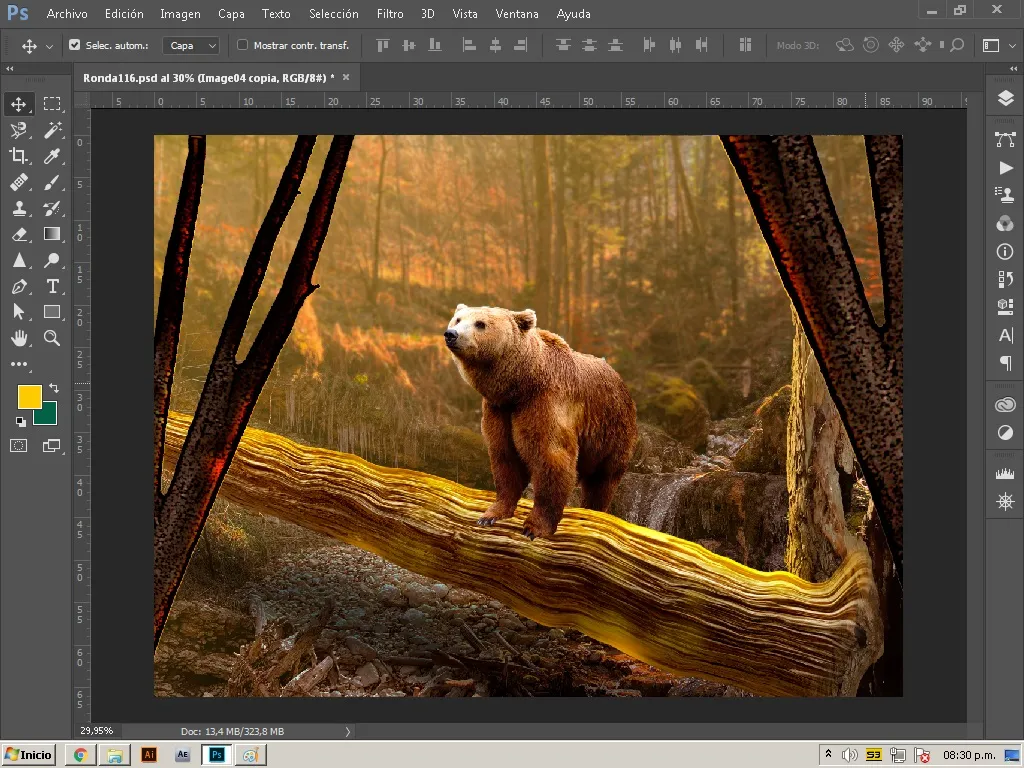Select the Pen tool

(18, 286)
